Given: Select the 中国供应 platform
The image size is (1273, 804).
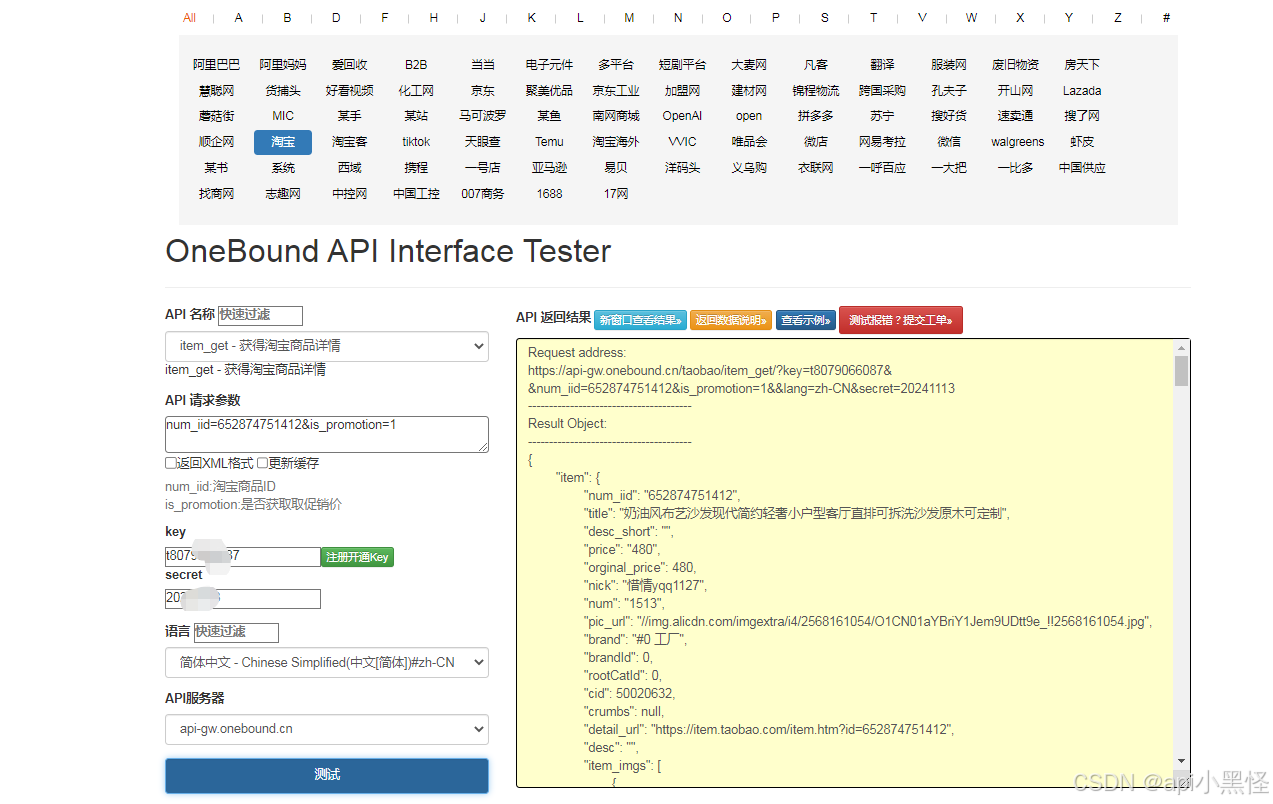Looking at the screenshot, I should pyautogui.click(x=1082, y=168).
